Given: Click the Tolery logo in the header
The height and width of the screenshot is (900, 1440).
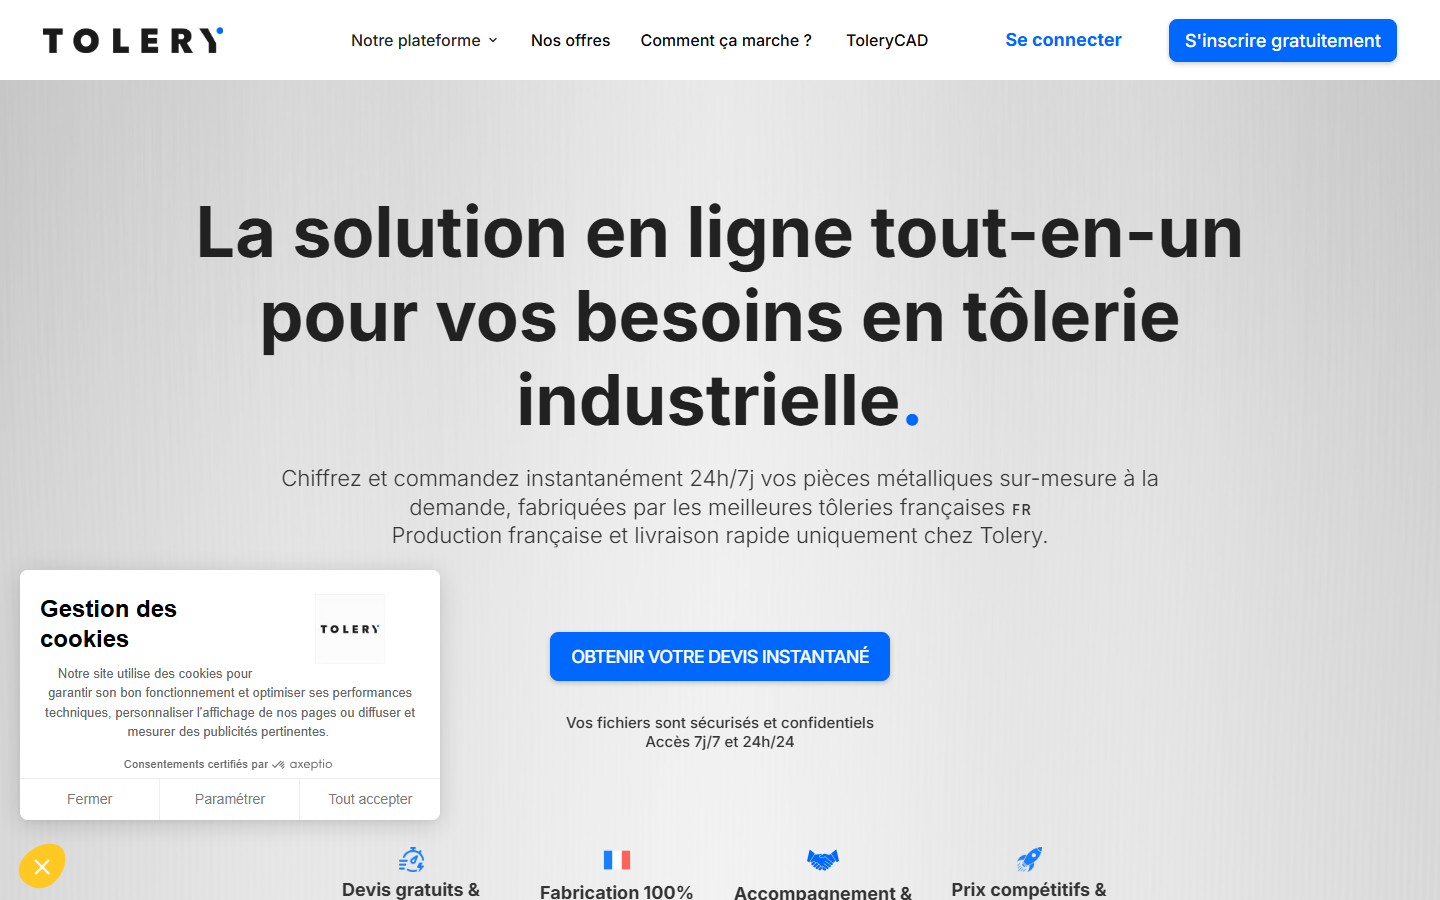Looking at the screenshot, I should [x=133, y=40].
